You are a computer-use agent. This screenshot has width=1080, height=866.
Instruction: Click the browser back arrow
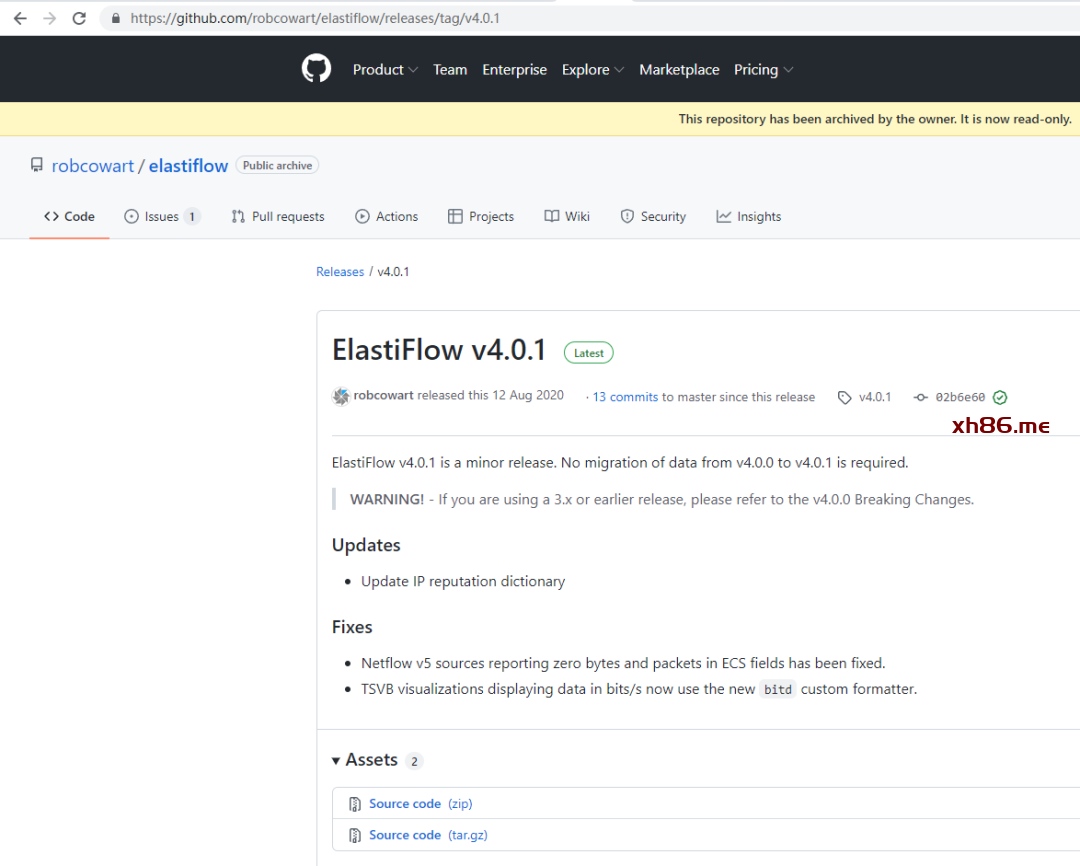pos(20,18)
